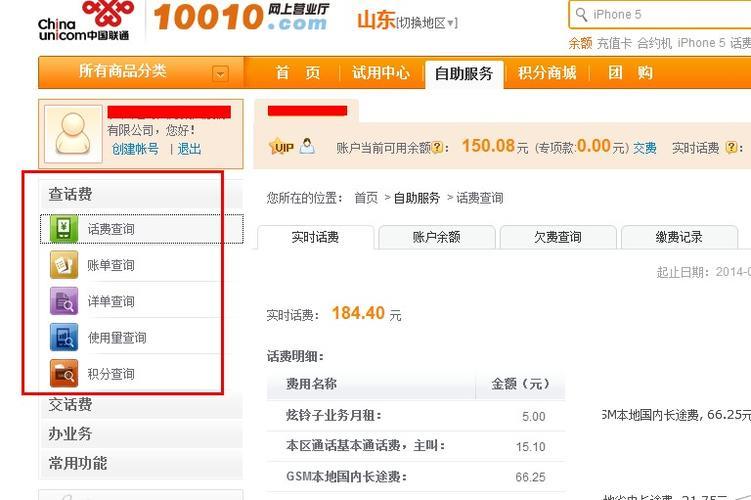Click the user profile icon beside VIP
The image size is (751, 500).
(x=307, y=146)
